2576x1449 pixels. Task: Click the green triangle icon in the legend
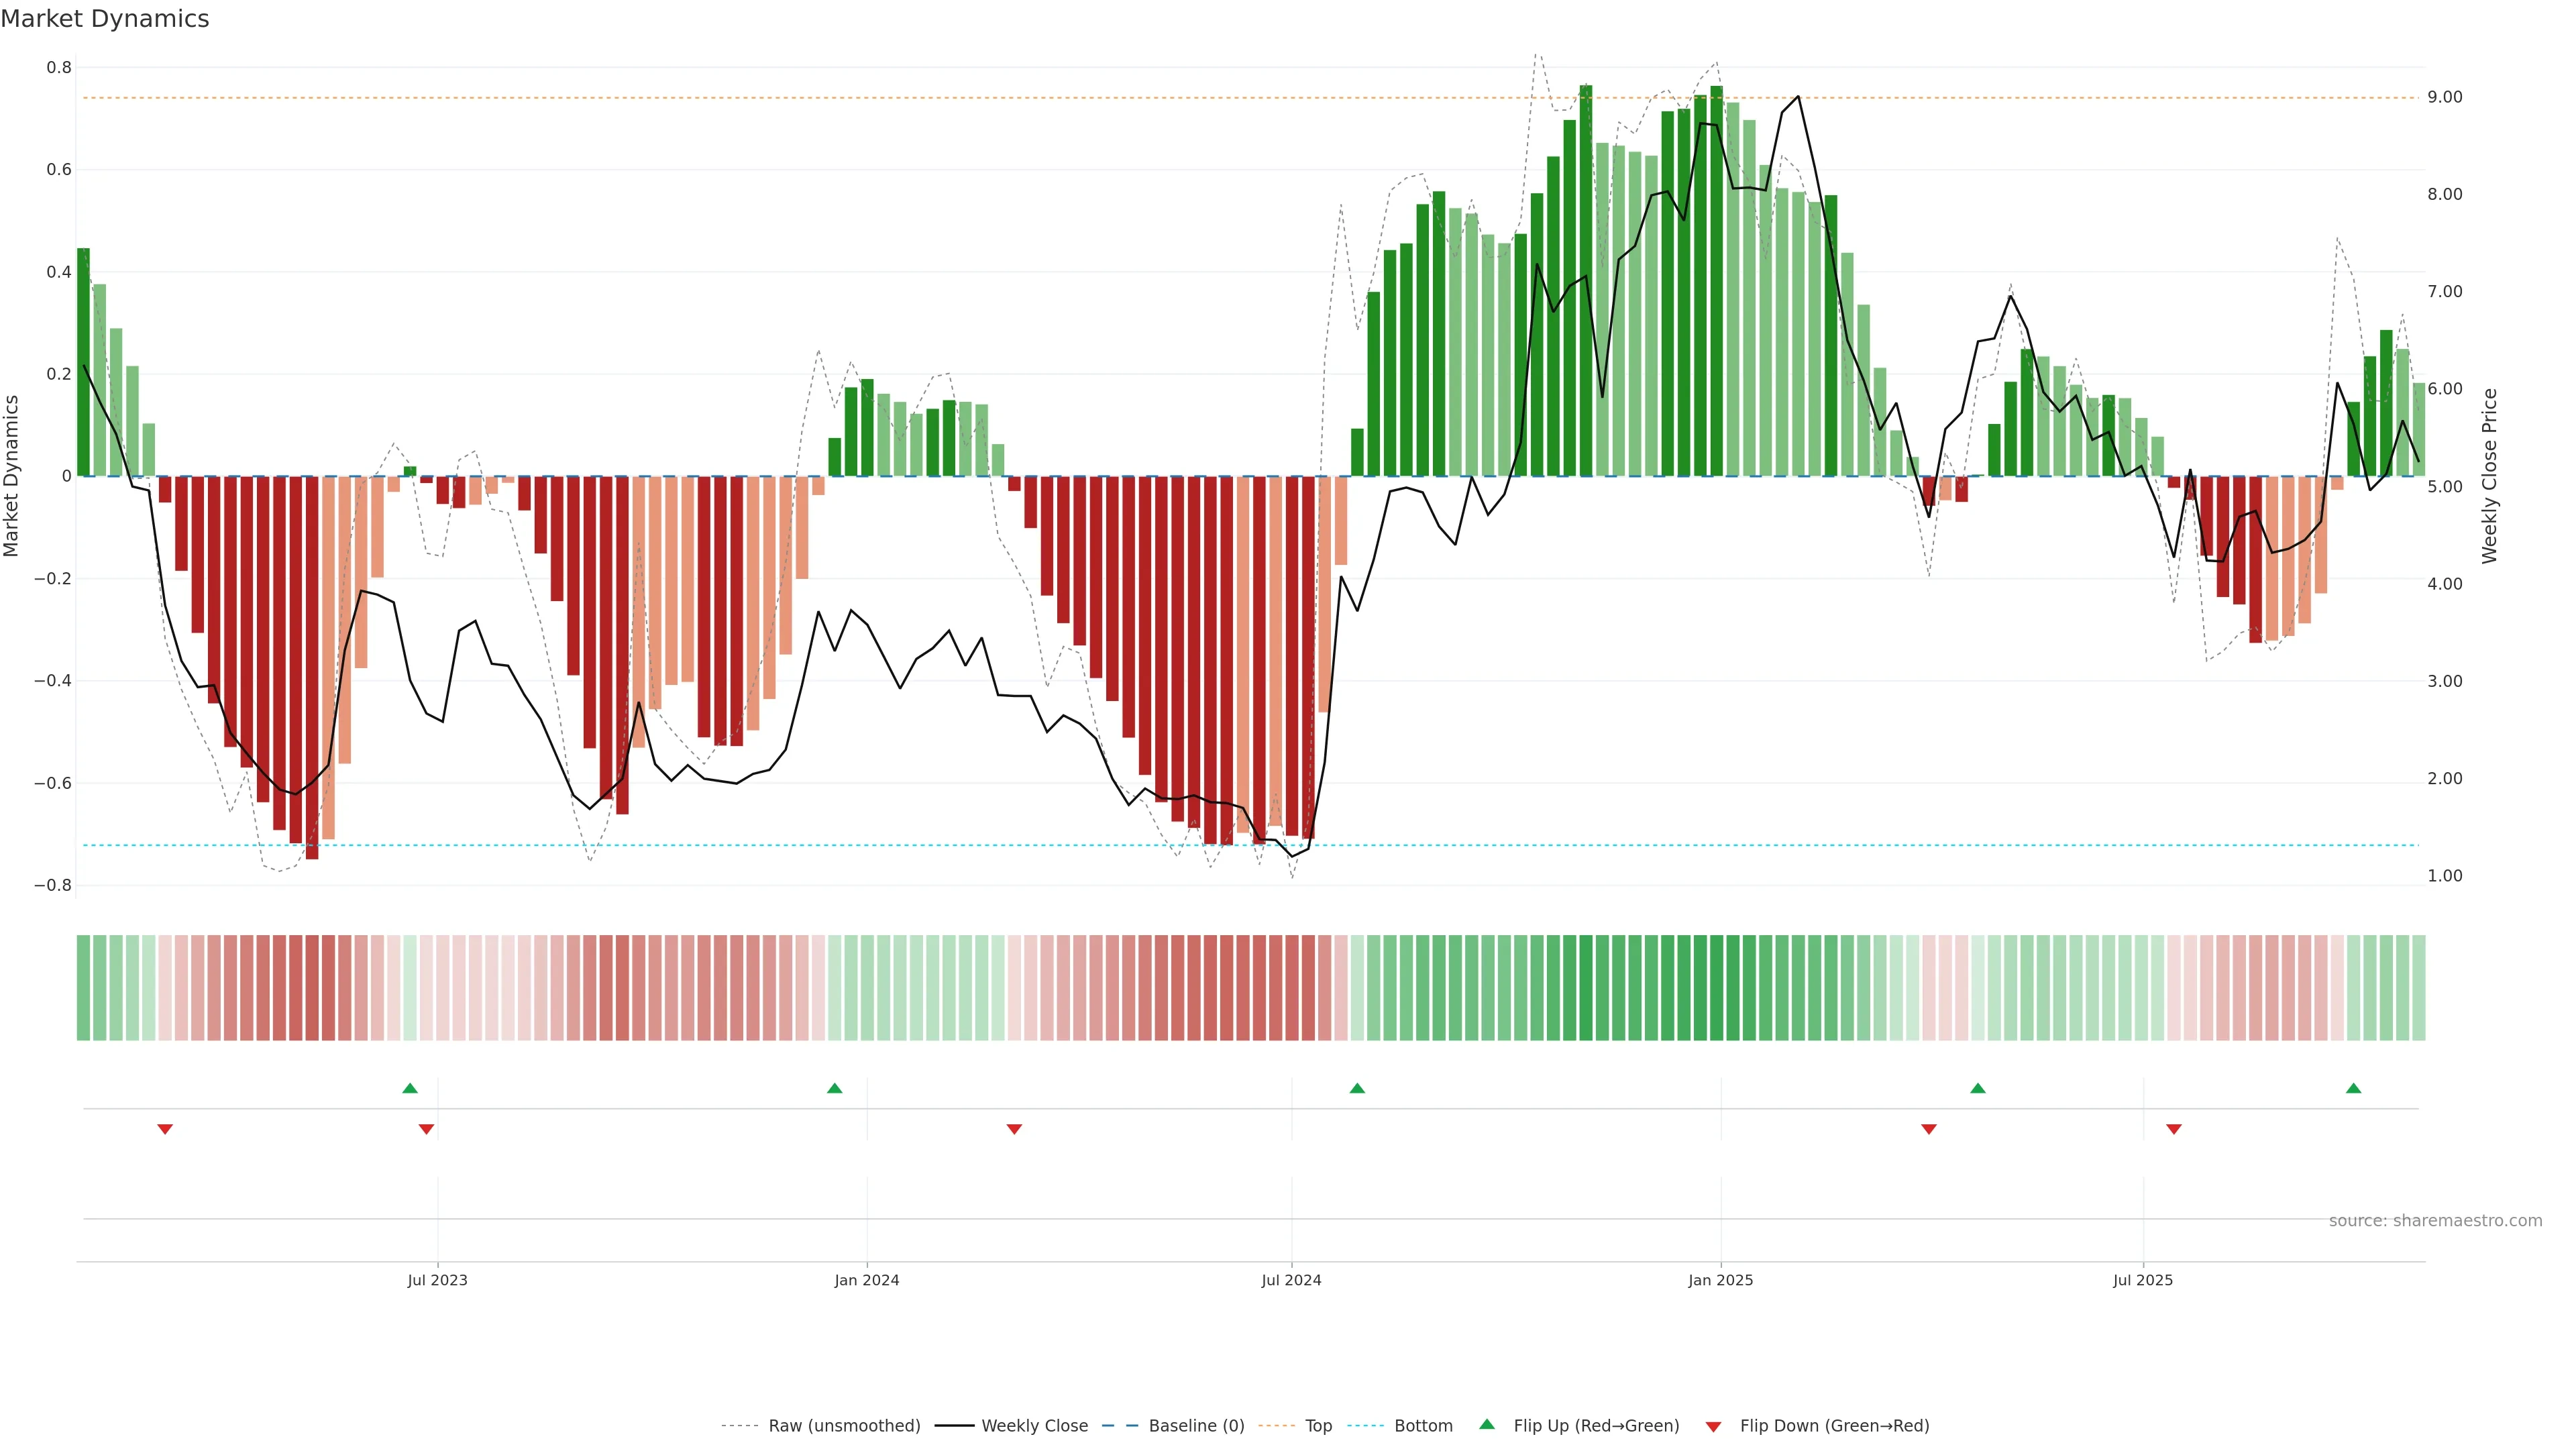tap(1487, 1424)
